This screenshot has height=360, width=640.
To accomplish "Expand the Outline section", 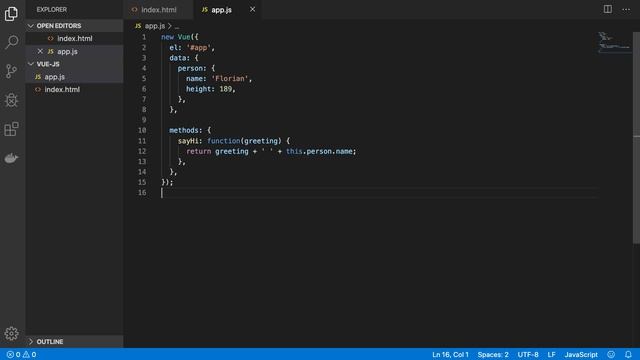I will 74,342.
